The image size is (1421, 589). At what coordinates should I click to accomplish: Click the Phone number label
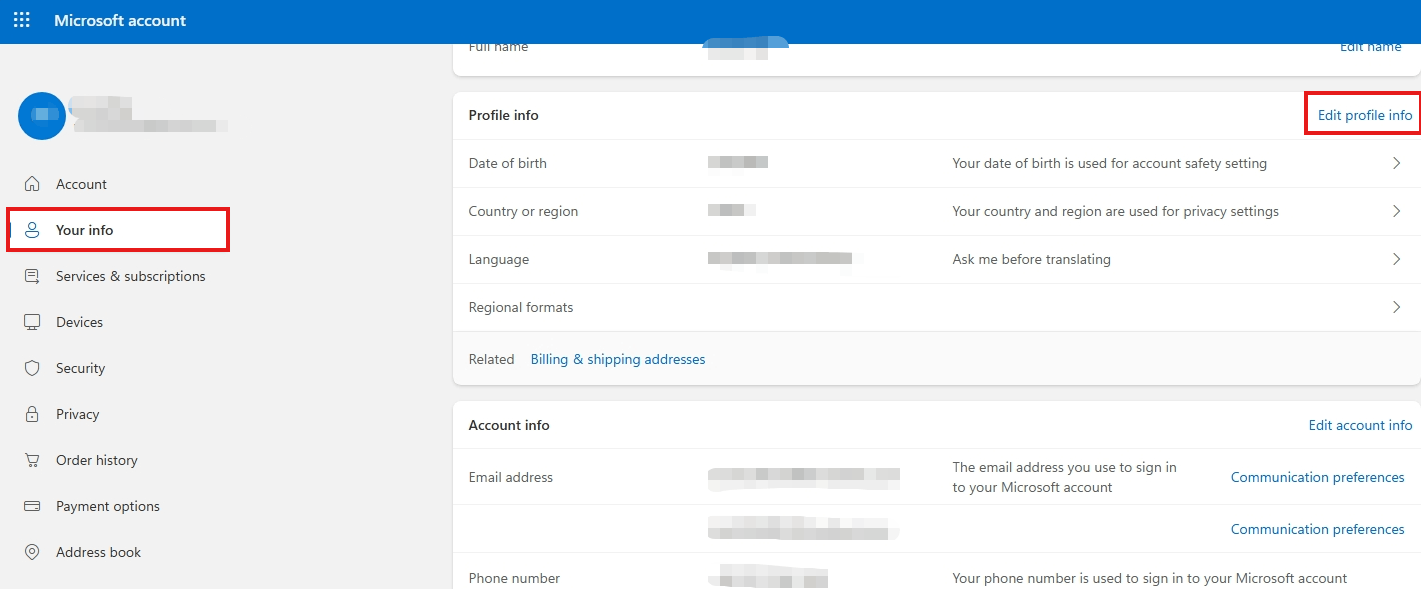pos(514,578)
